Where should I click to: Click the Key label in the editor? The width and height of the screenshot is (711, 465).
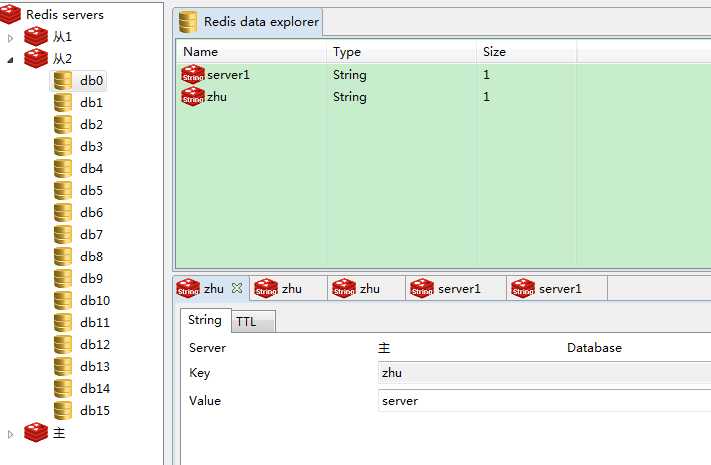tap(200, 373)
